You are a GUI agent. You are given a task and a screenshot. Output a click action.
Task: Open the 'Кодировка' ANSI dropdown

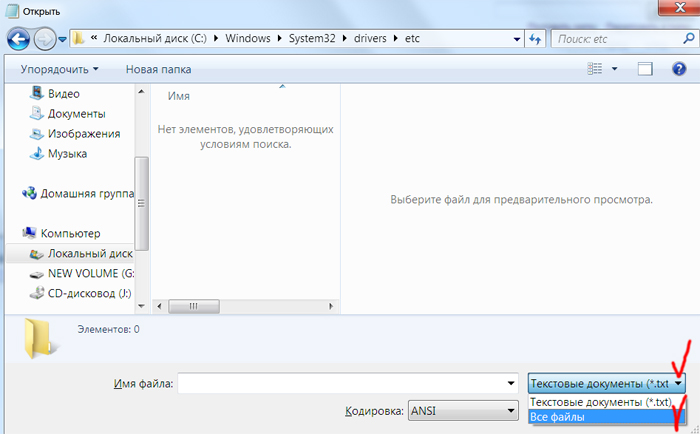pos(463,410)
